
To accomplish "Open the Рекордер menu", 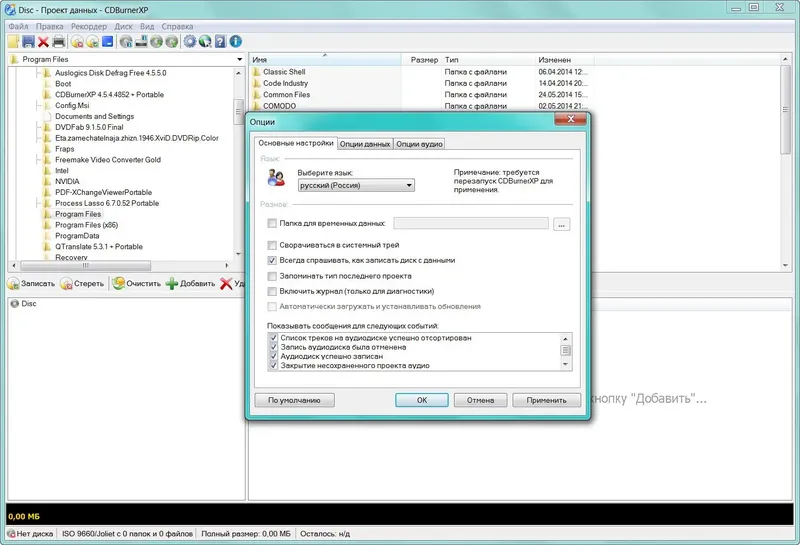I will [89, 27].
